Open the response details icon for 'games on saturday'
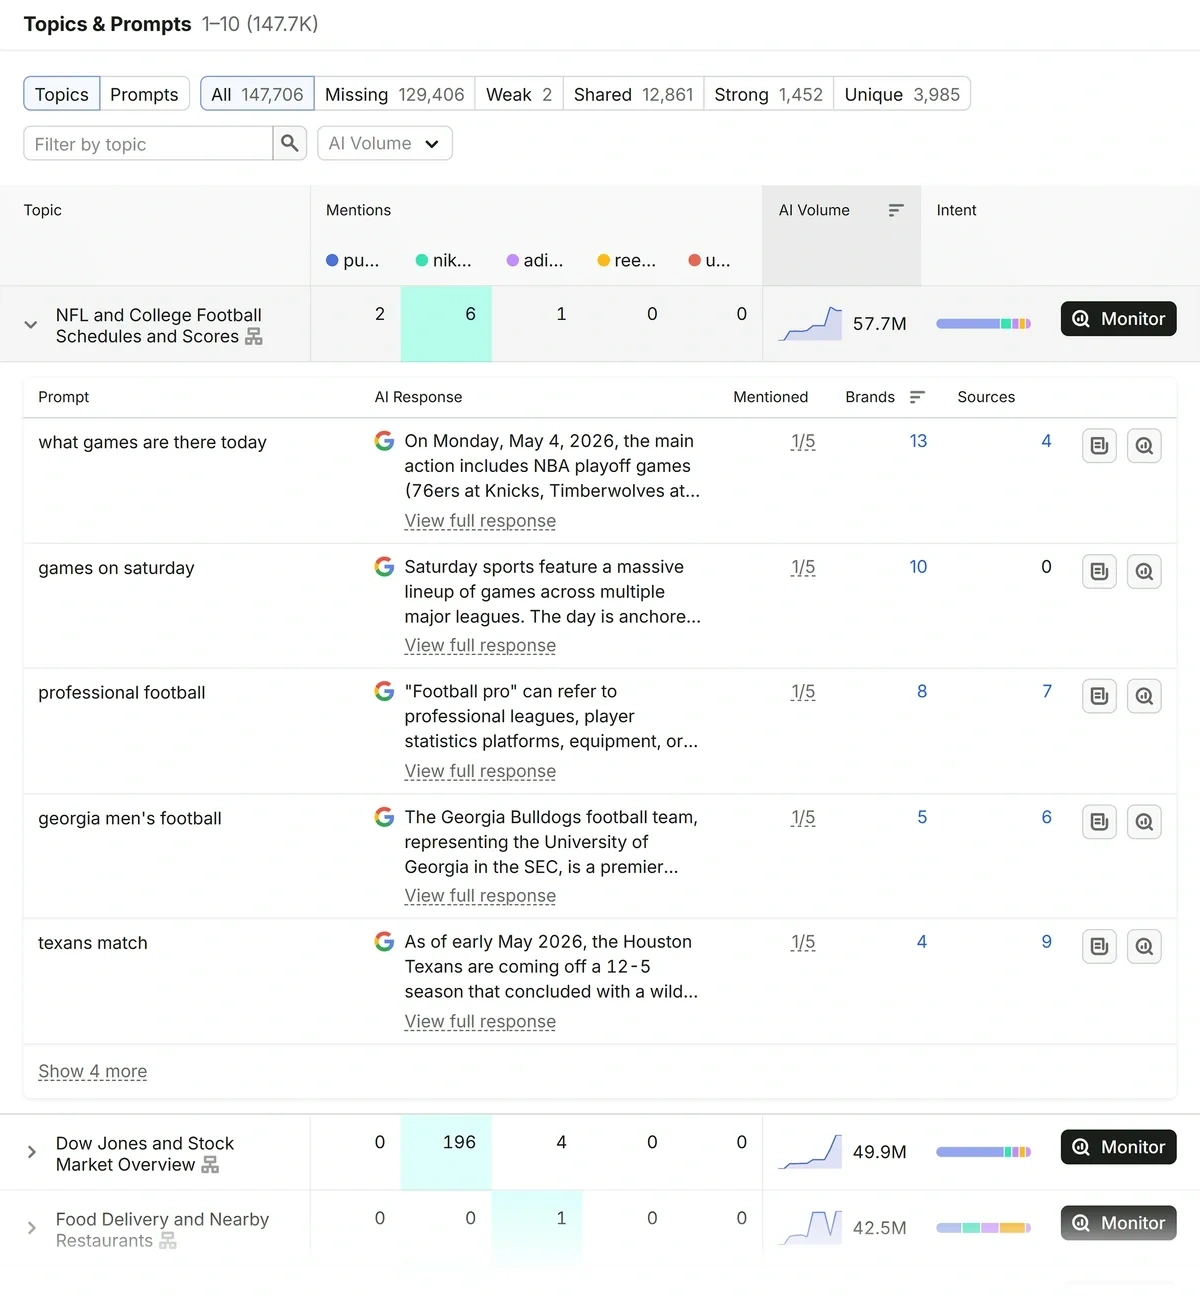Viewport: 1200px width, 1300px height. tap(1099, 572)
